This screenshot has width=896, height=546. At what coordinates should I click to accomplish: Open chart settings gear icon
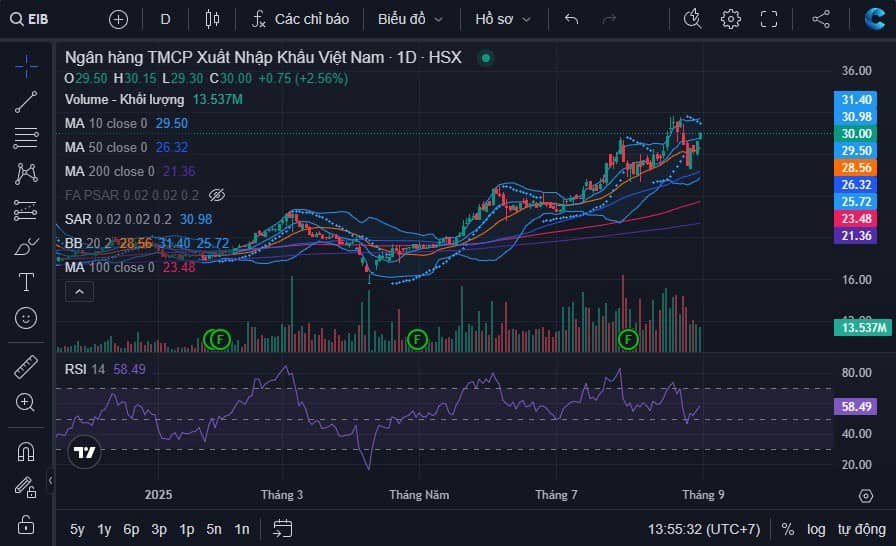point(730,19)
